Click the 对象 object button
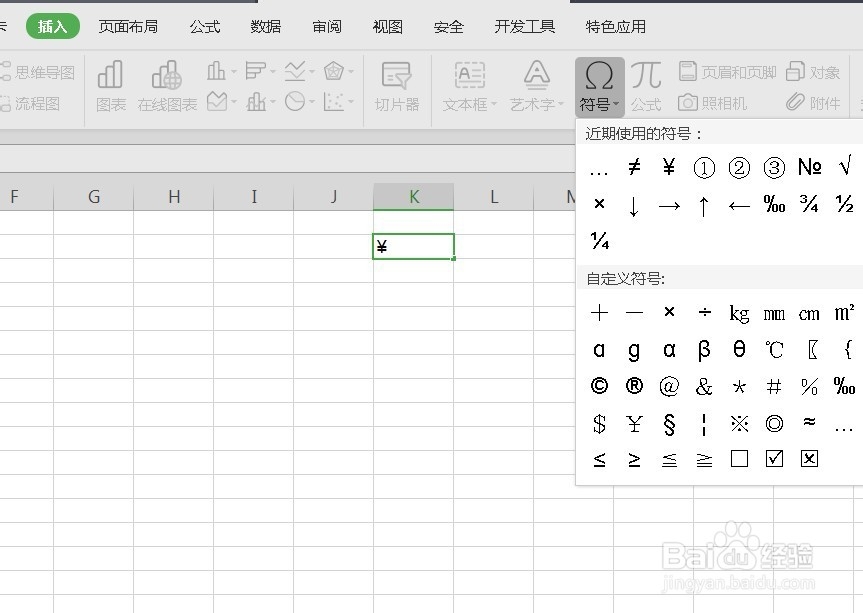The width and height of the screenshot is (863, 613). [x=813, y=72]
